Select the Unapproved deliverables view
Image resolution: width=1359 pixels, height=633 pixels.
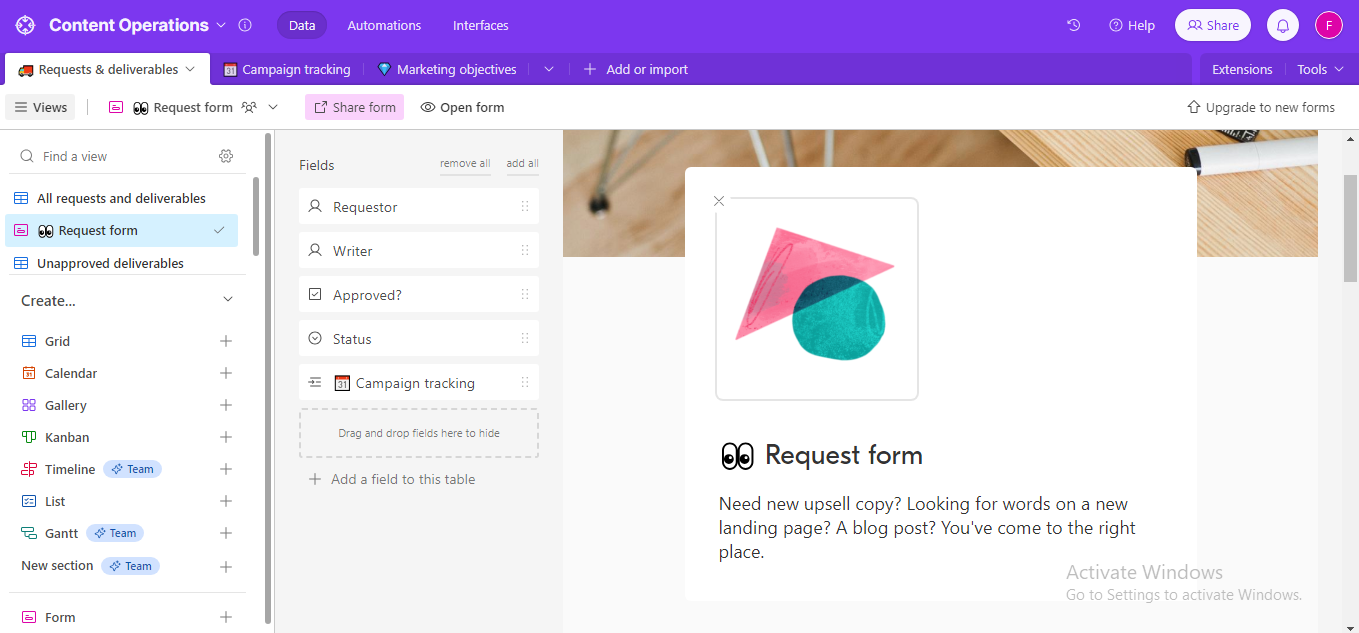(x=110, y=263)
